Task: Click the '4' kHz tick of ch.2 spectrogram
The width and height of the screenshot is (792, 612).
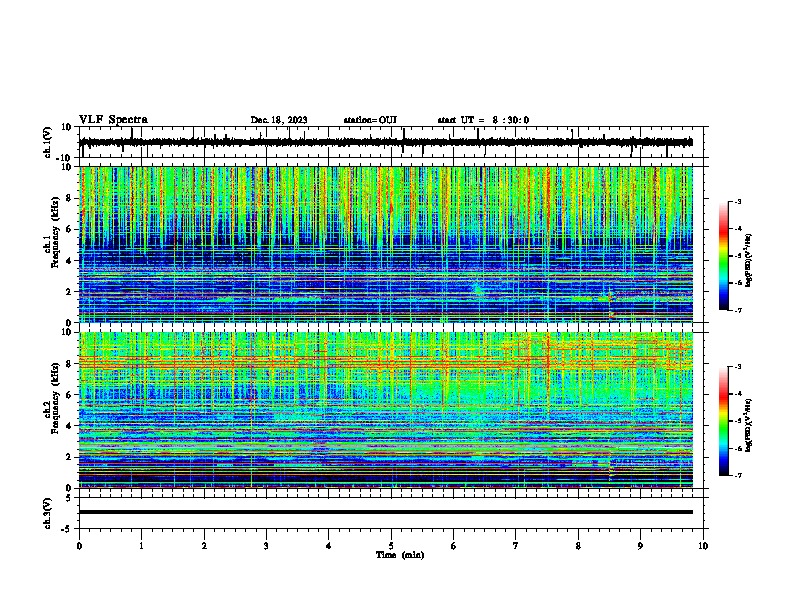Action: pyautogui.click(x=69, y=426)
